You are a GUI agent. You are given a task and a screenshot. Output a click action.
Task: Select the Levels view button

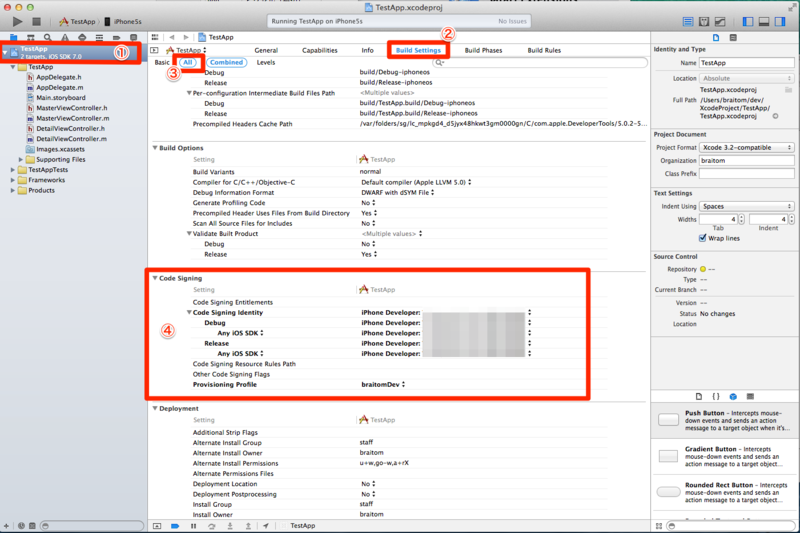click(266, 62)
